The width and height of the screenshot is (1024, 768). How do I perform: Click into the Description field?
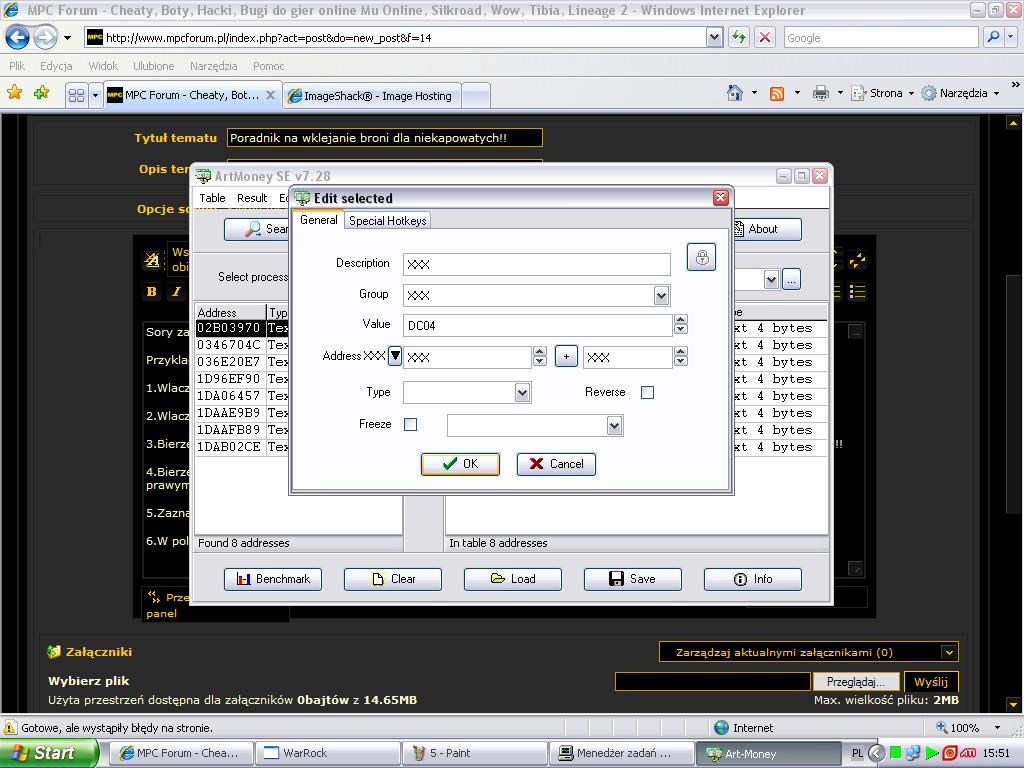(x=537, y=264)
